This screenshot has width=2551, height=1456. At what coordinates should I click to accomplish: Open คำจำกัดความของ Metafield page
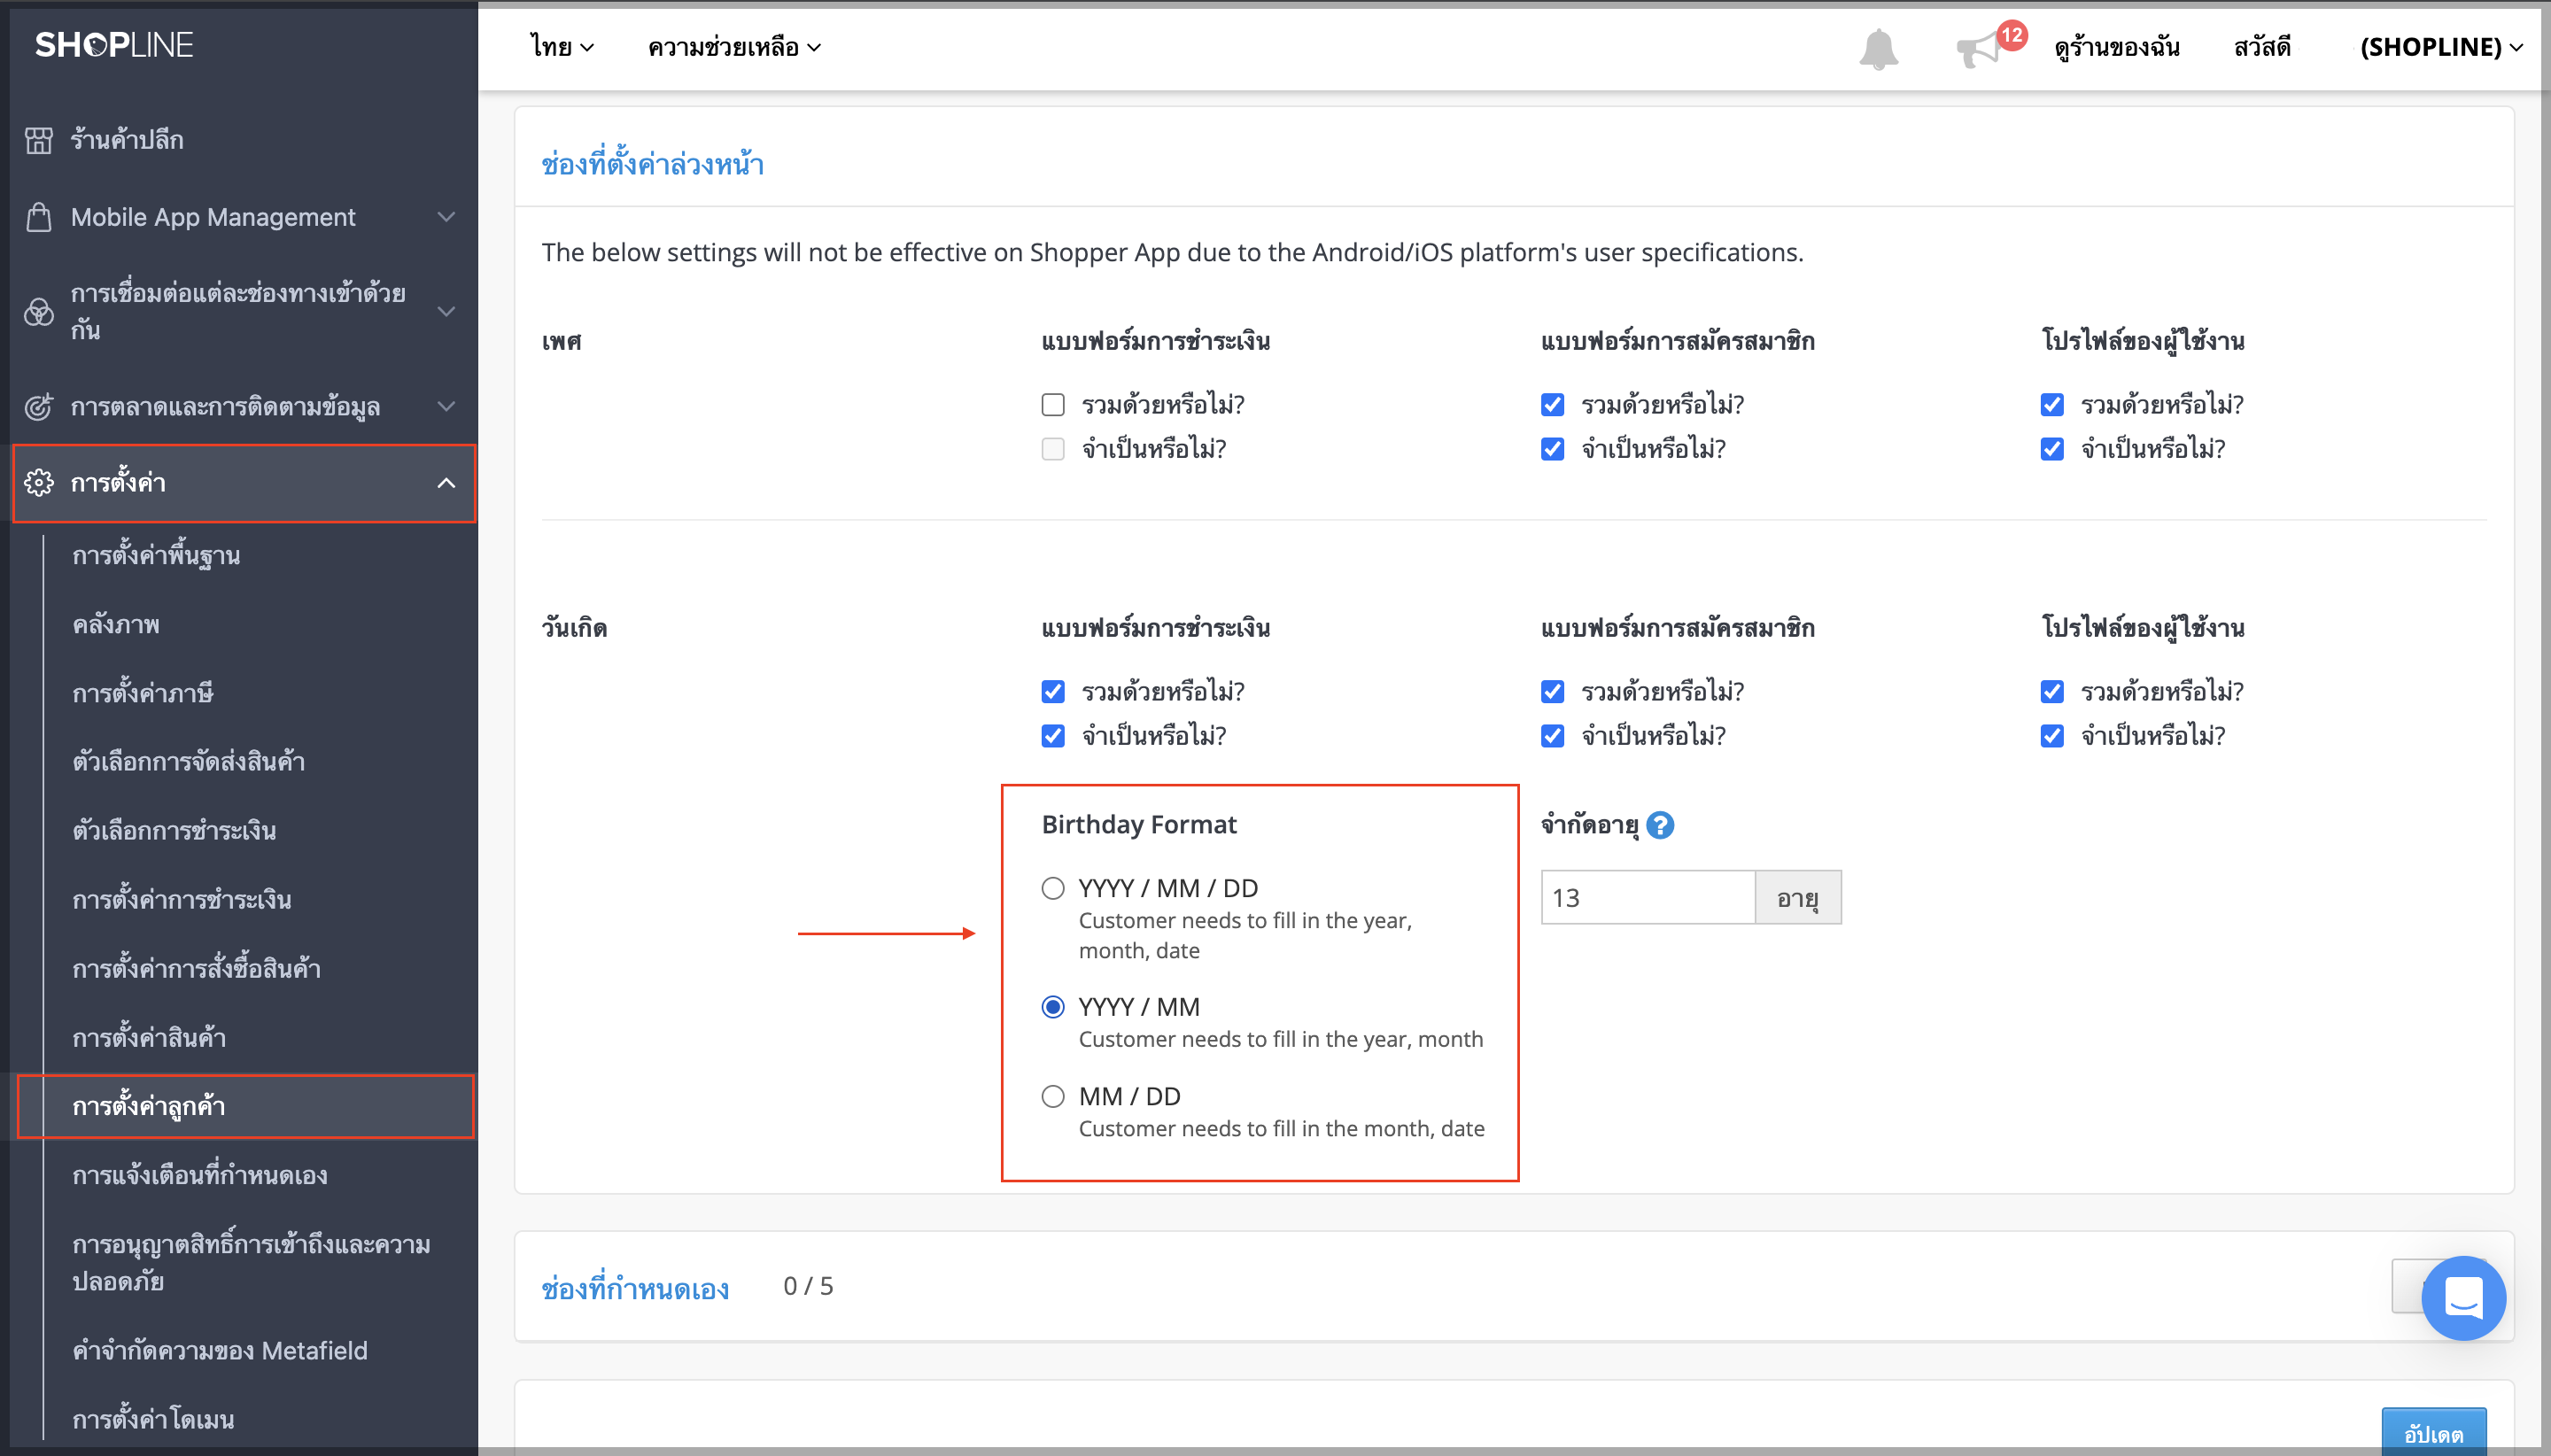[x=220, y=1351]
